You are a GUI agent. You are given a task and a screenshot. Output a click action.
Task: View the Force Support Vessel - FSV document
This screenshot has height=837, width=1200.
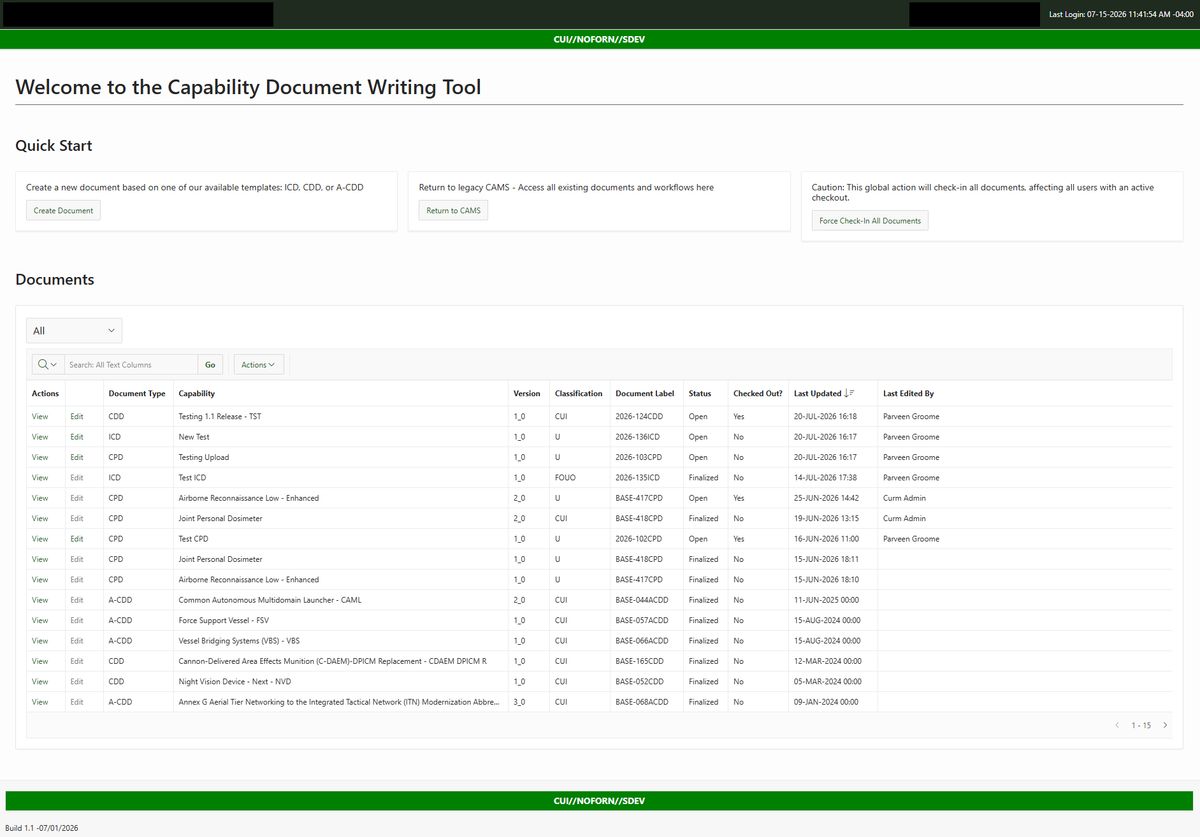click(40, 621)
